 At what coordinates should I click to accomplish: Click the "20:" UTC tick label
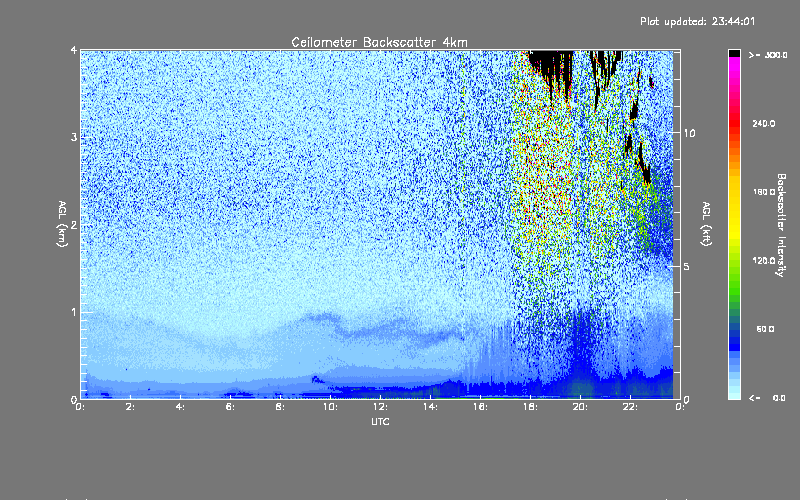click(580, 407)
